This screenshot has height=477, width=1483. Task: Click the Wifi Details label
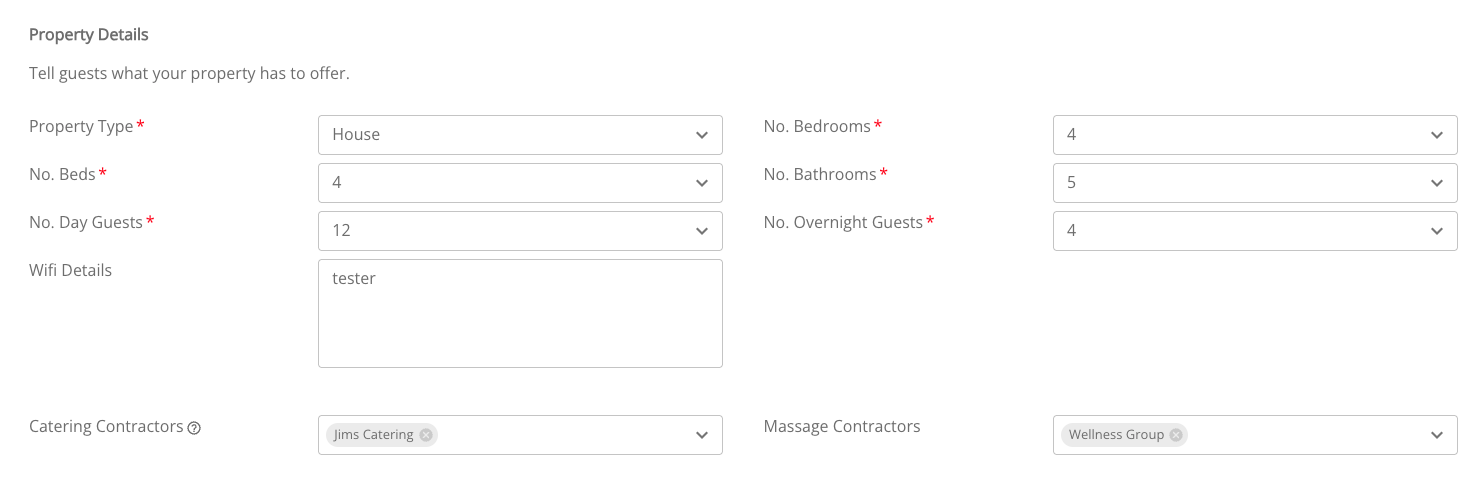[70, 270]
